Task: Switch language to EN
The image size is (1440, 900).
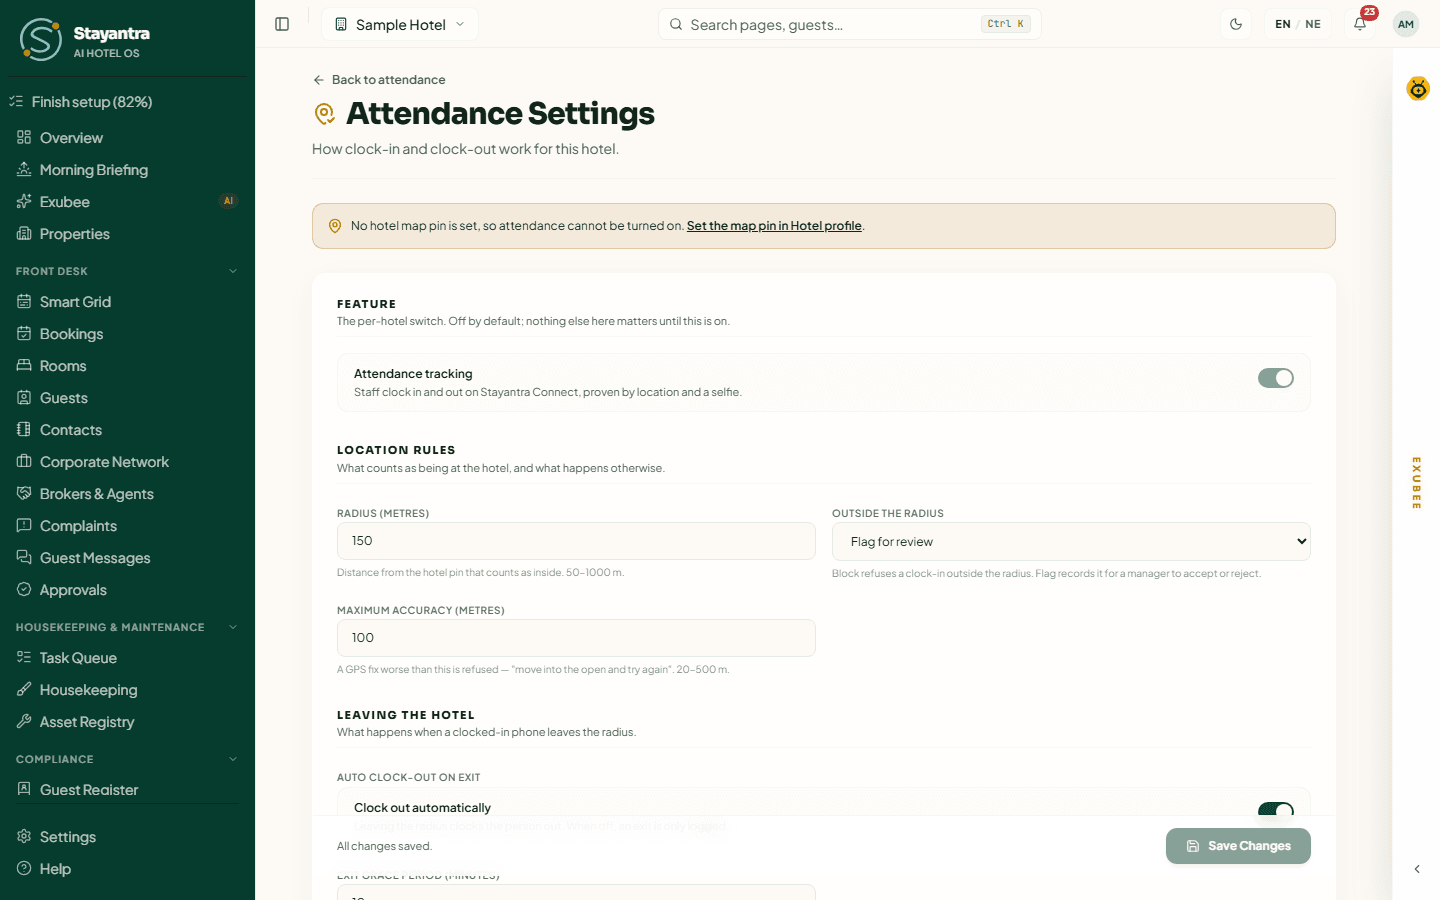Action: 1283,24
